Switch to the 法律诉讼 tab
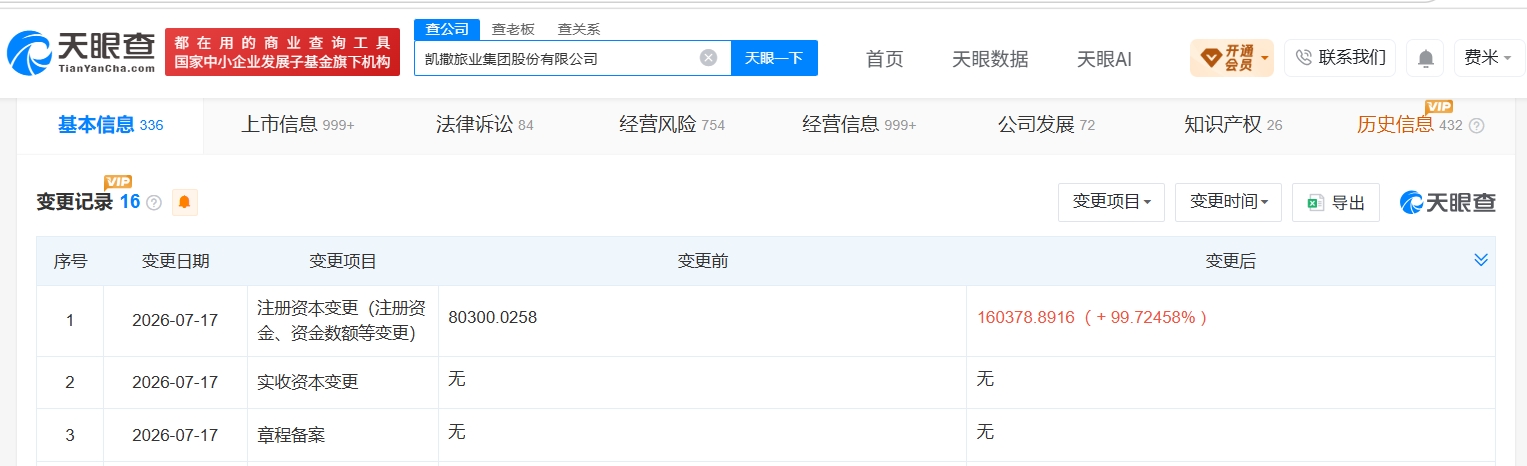Screen dimensions: 1527x466 click(485, 125)
